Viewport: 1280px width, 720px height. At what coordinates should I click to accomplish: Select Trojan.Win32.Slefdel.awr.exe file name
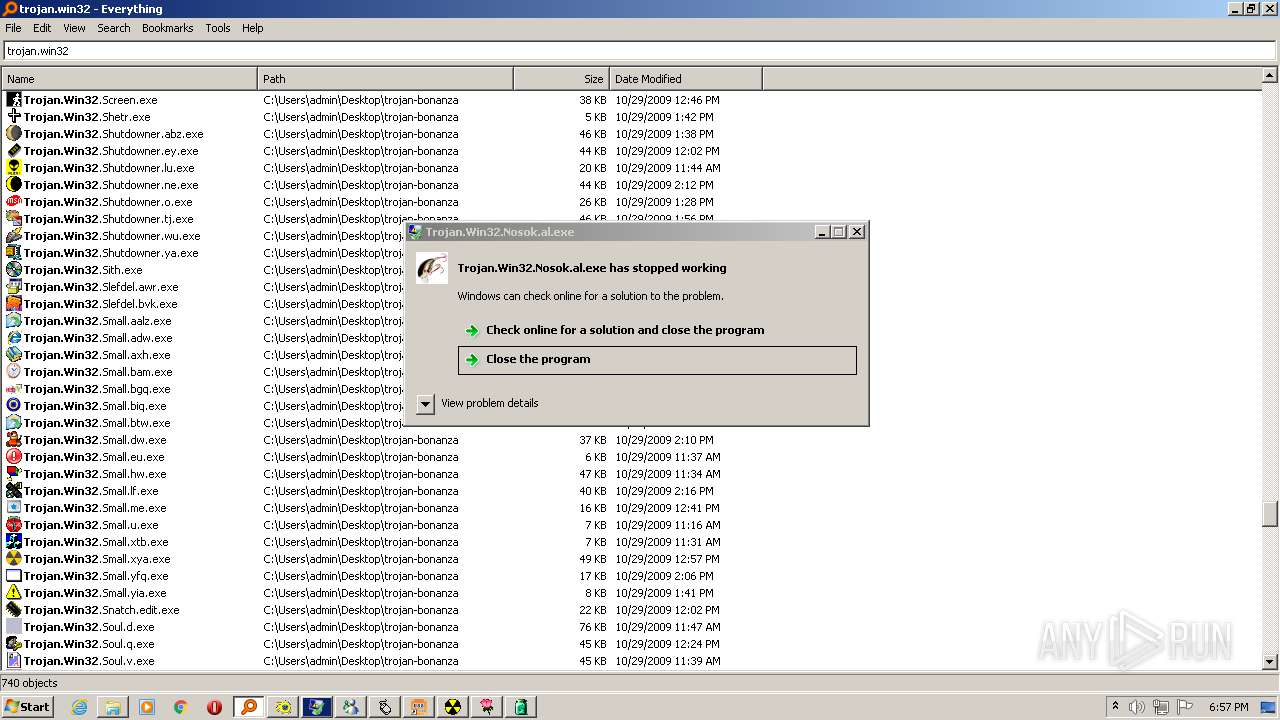click(x=101, y=287)
